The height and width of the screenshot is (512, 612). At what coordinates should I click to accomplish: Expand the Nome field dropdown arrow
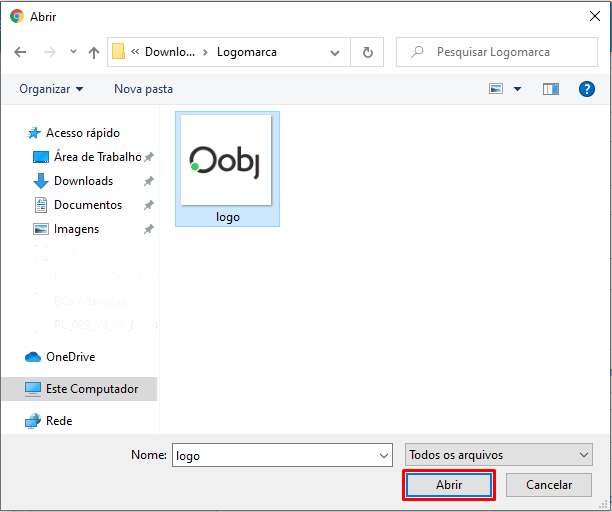tap(384, 455)
